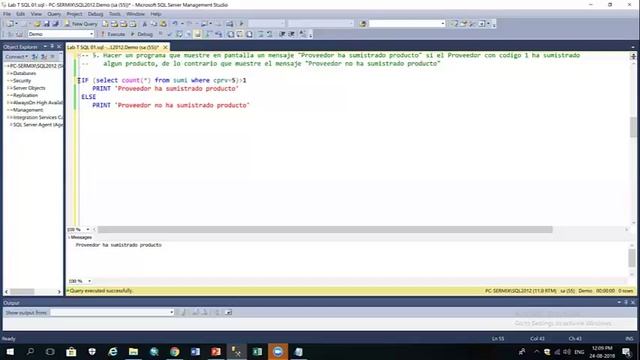Toggle Include Actual Execution Plan
640x360 pixels.
(x=209, y=34)
